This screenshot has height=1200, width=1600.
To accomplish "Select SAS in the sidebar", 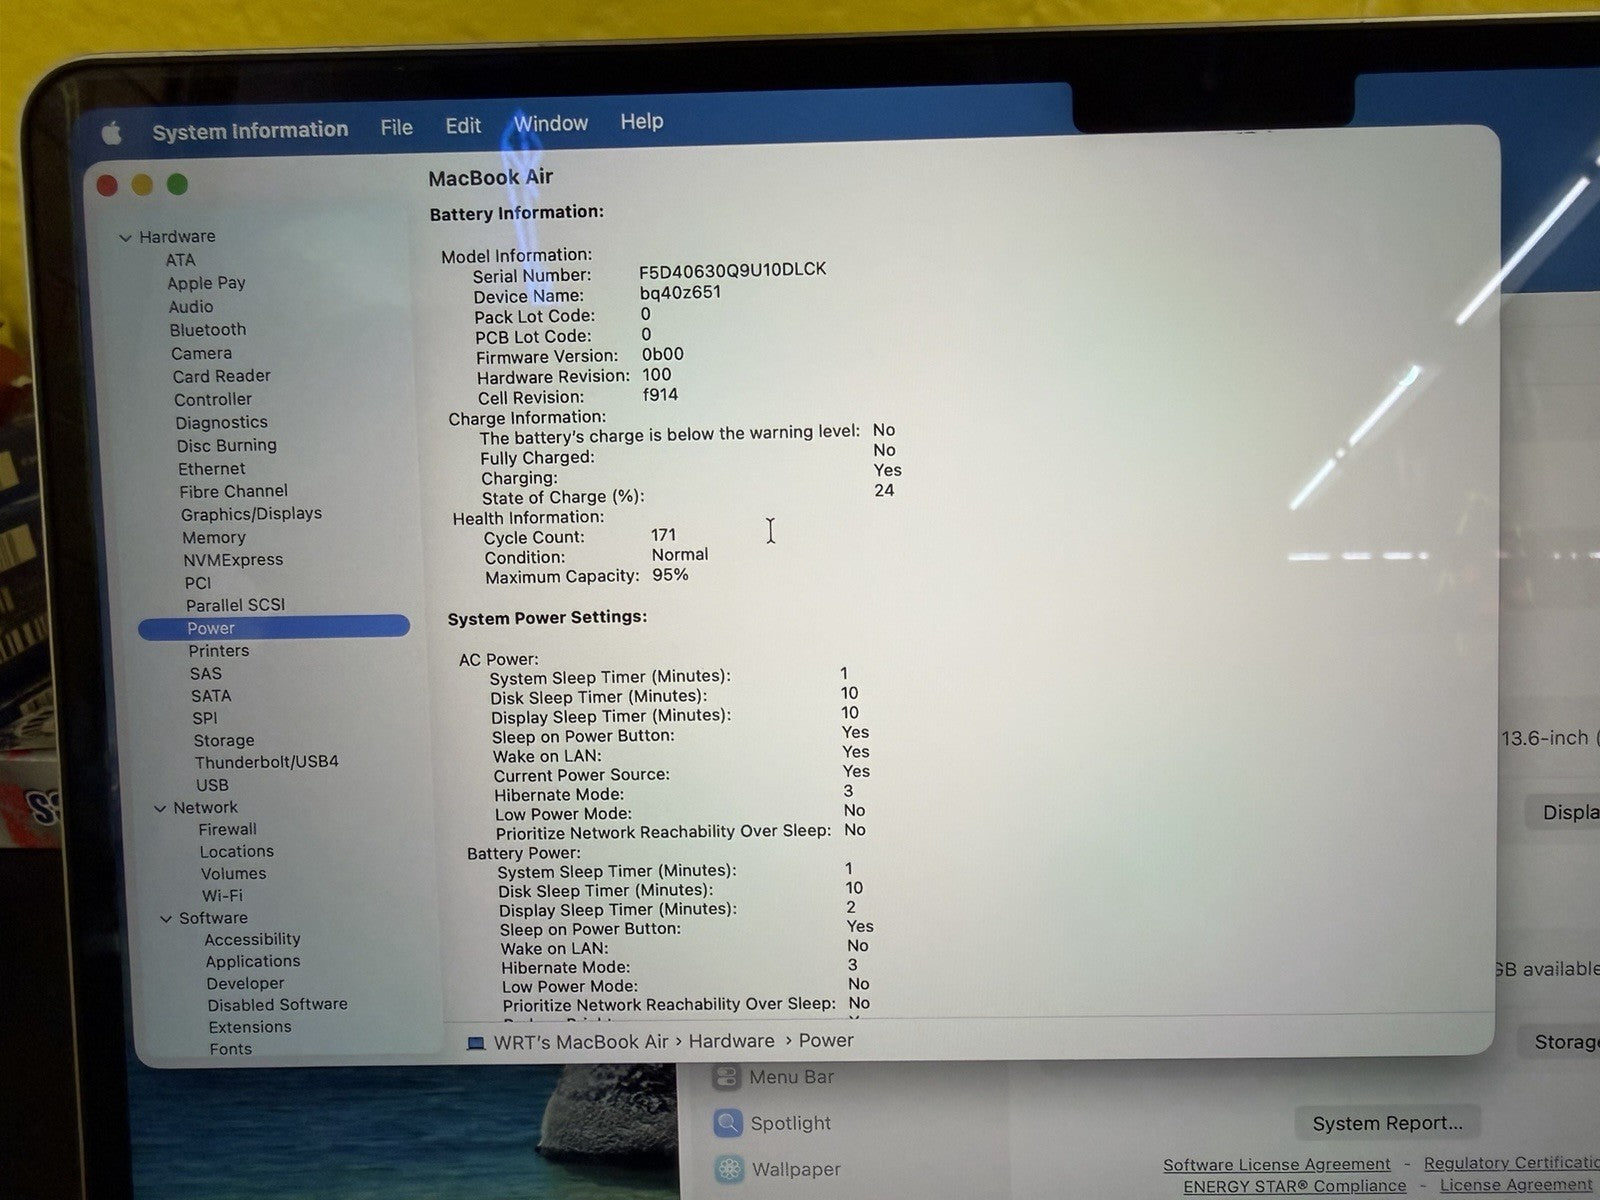I will [206, 674].
